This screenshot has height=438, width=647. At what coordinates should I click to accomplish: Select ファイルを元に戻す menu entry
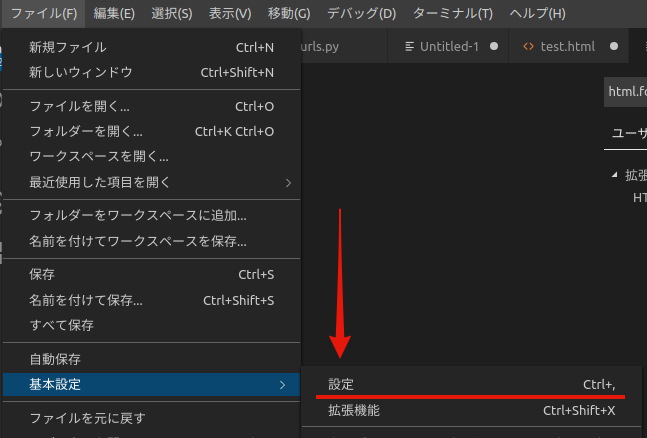click(x=151, y=418)
